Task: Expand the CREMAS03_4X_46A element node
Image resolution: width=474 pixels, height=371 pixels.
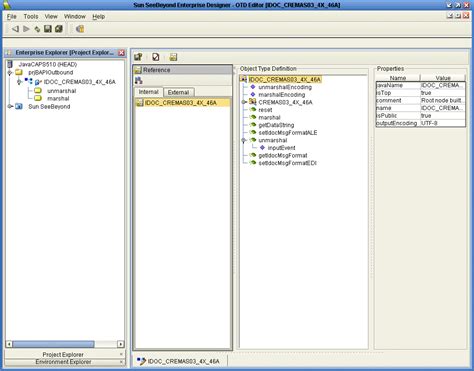Action: coord(244,102)
